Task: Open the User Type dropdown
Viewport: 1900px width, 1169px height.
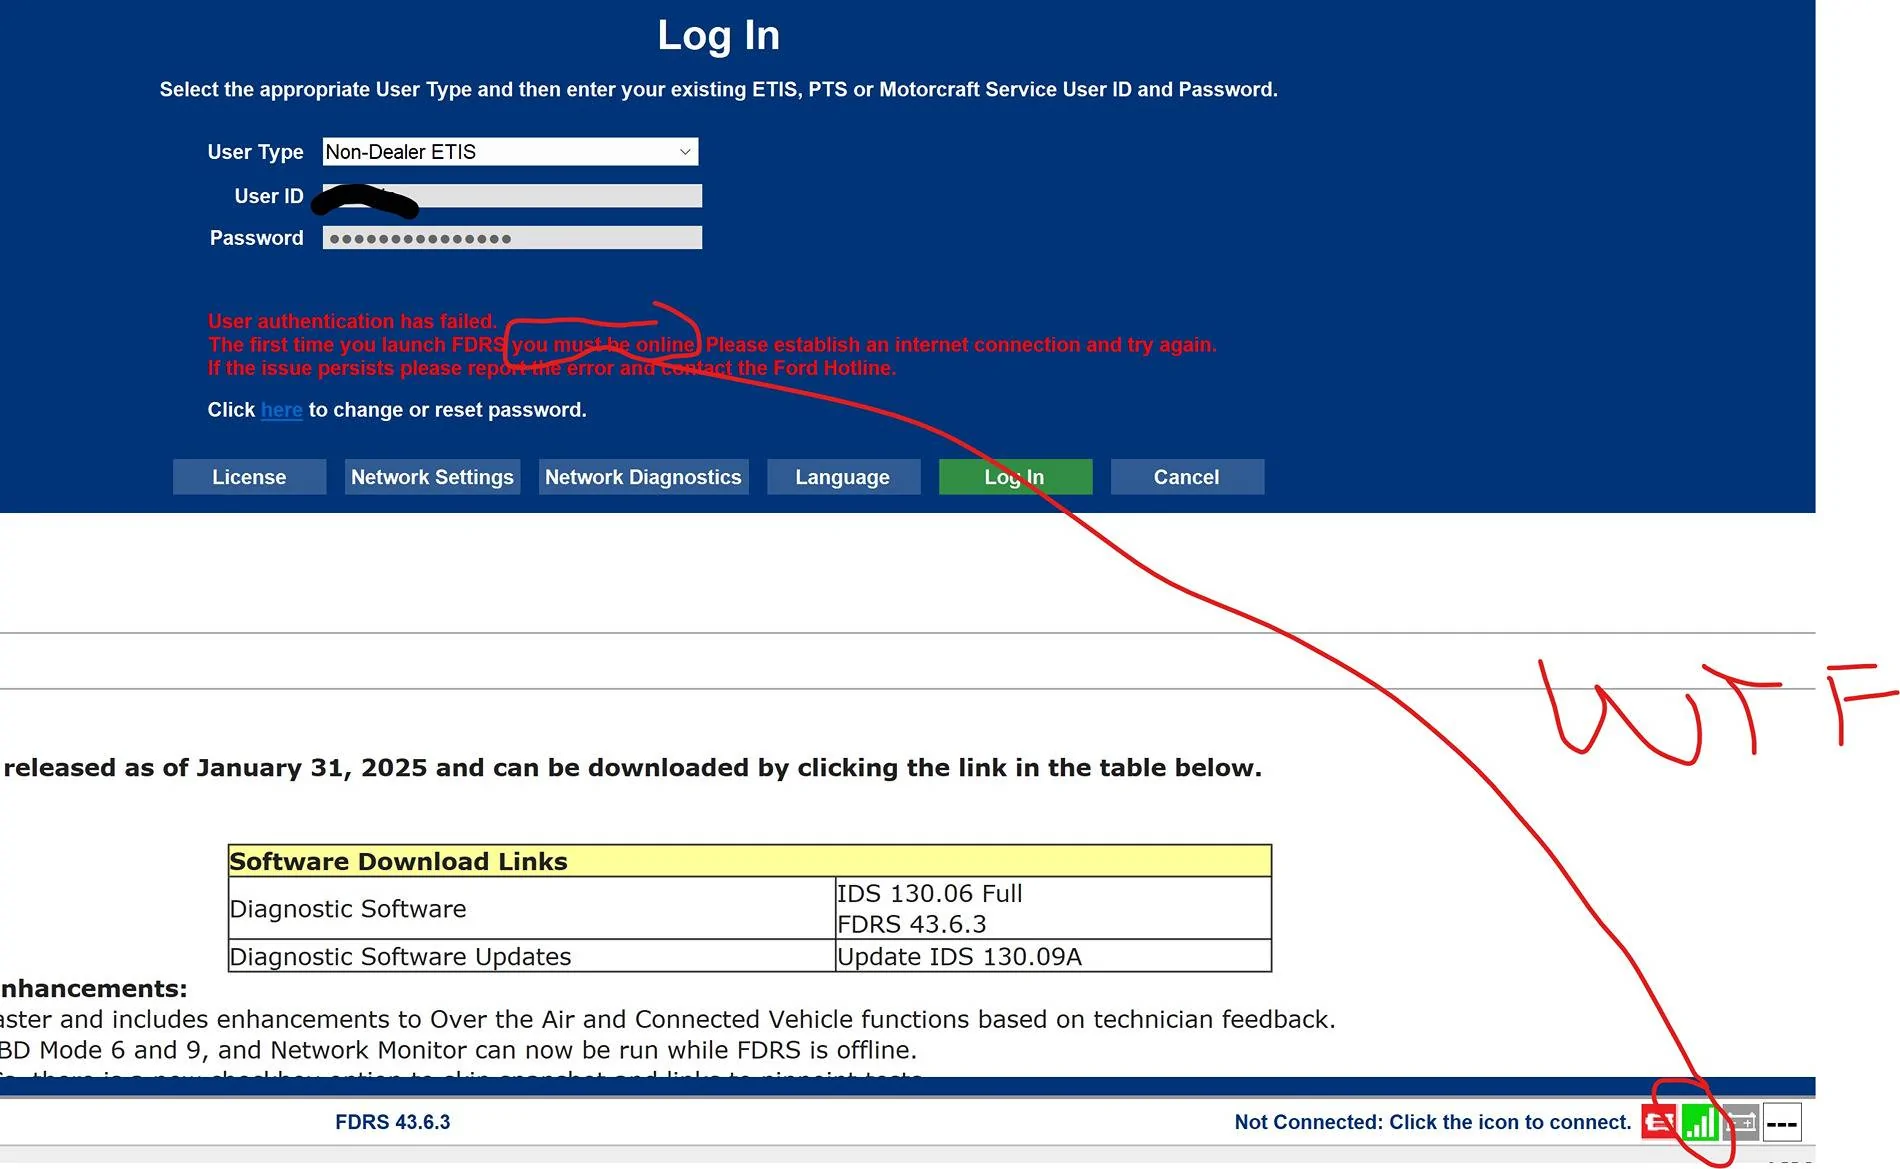Action: coord(510,151)
